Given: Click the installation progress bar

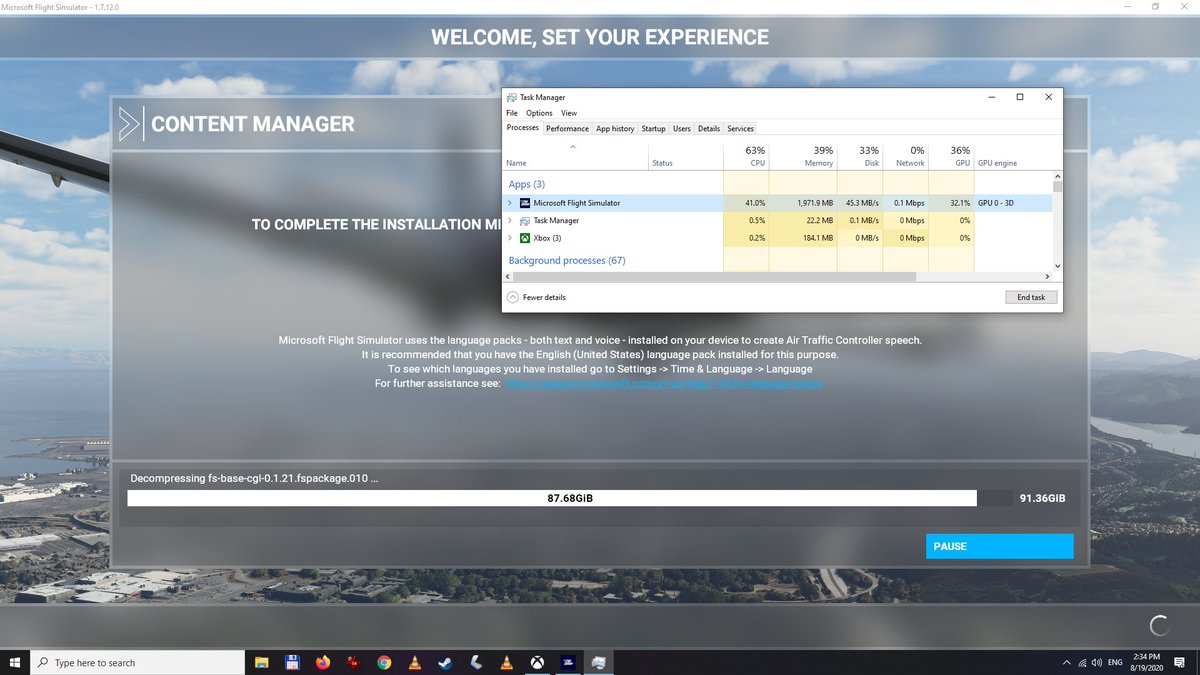Looking at the screenshot, I should [x=570, y=498].
